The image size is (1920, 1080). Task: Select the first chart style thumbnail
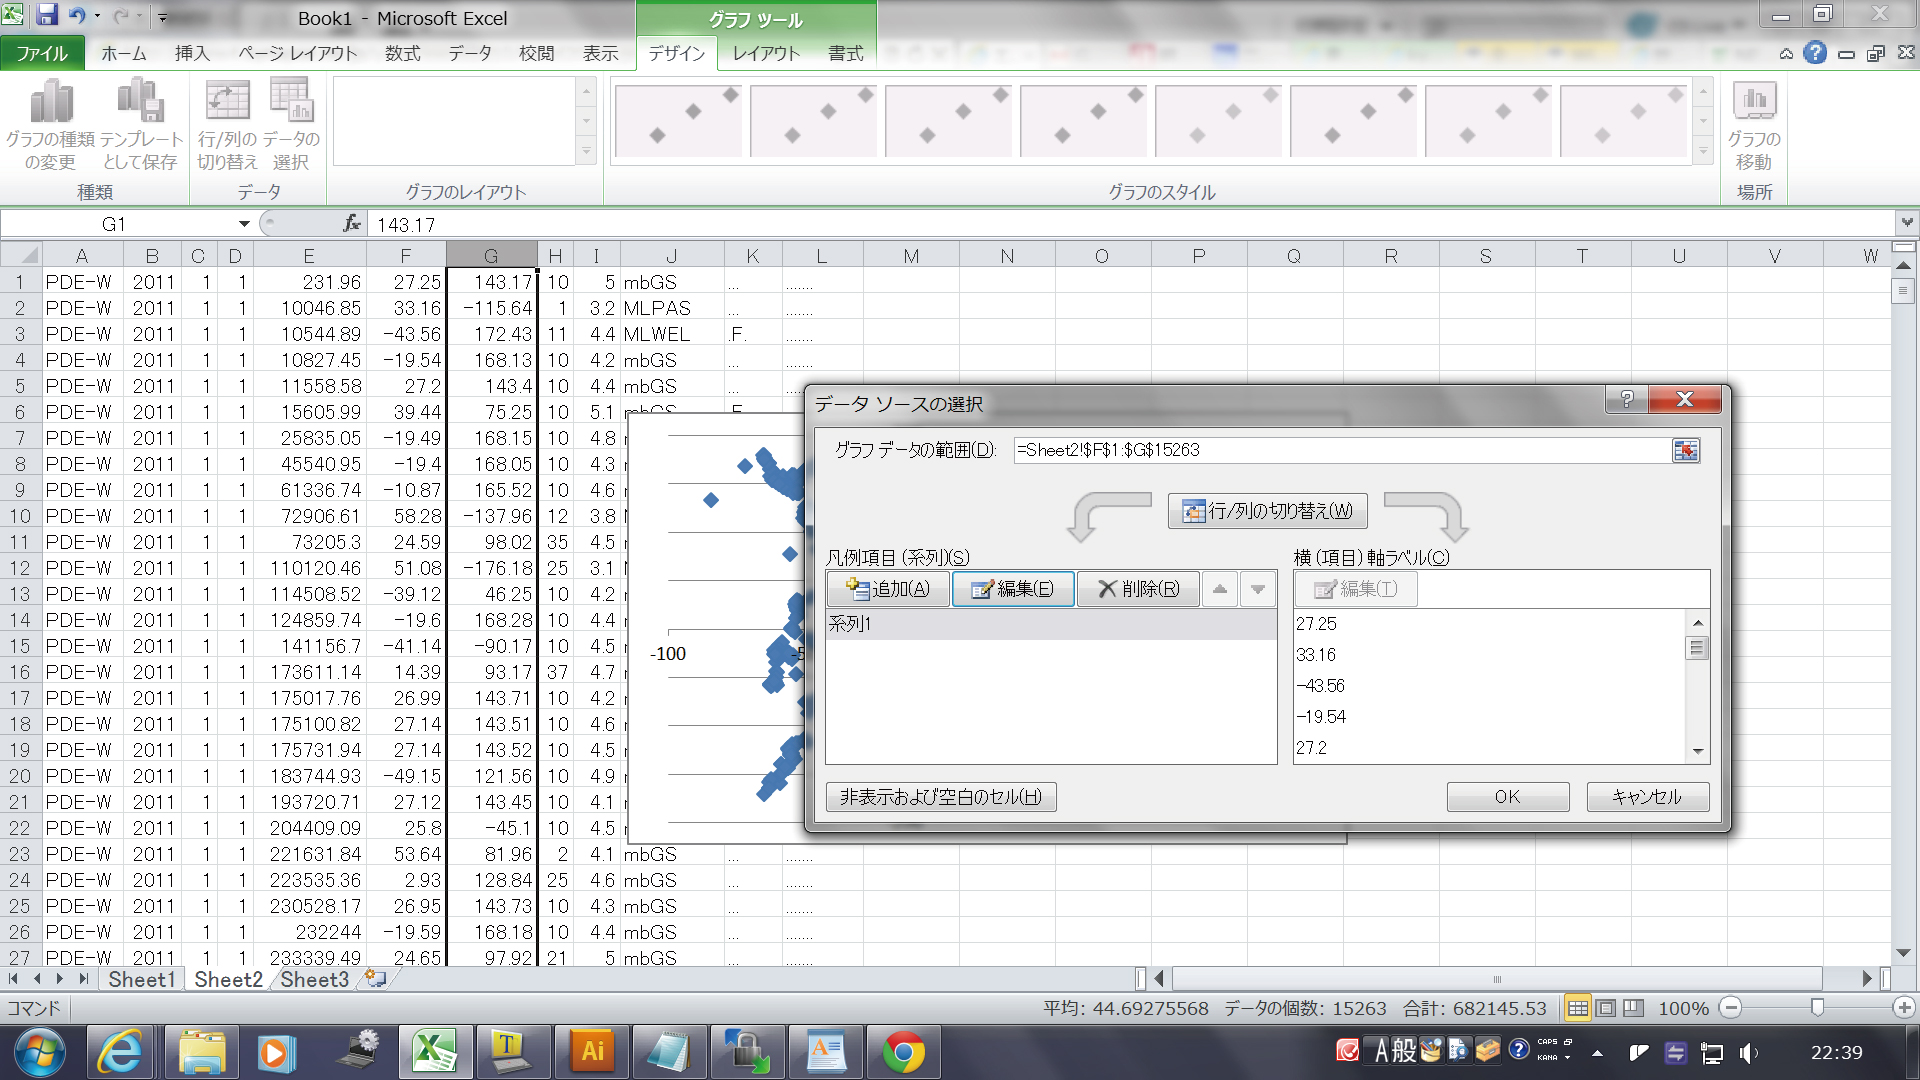(x=679, y=121)
